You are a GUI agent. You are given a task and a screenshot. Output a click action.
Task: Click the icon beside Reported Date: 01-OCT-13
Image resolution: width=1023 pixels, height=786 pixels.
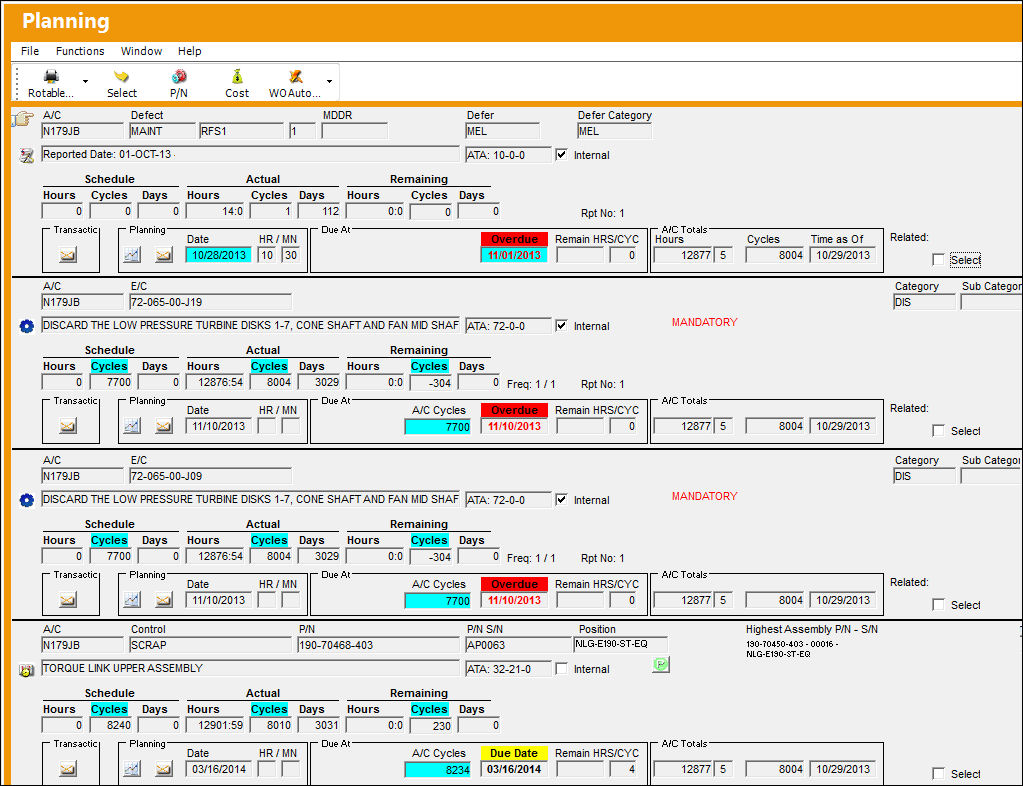coord(27,155)
